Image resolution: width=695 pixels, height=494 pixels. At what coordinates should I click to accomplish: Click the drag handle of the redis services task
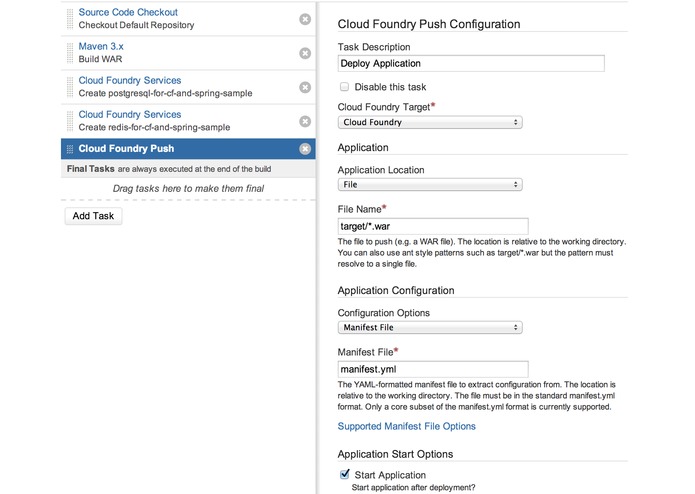[x=70, y=121]
